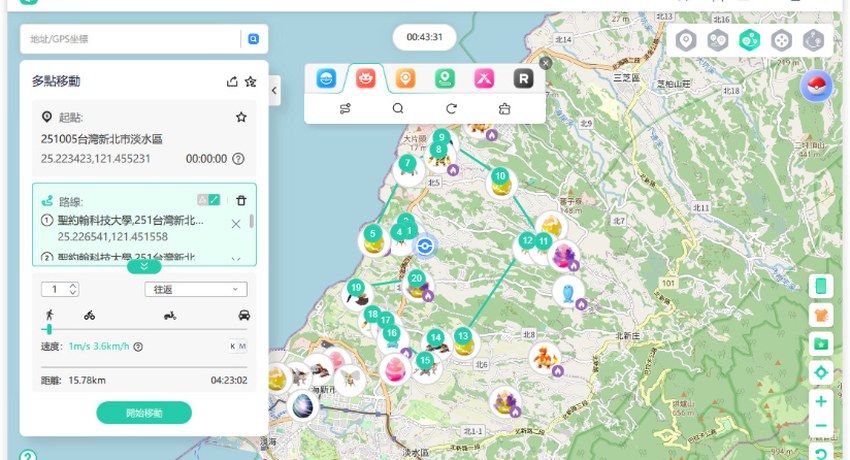Click the blue Poké Ball current-location marker
Screen dimensions: 850x460
click(x=424, y=247)
